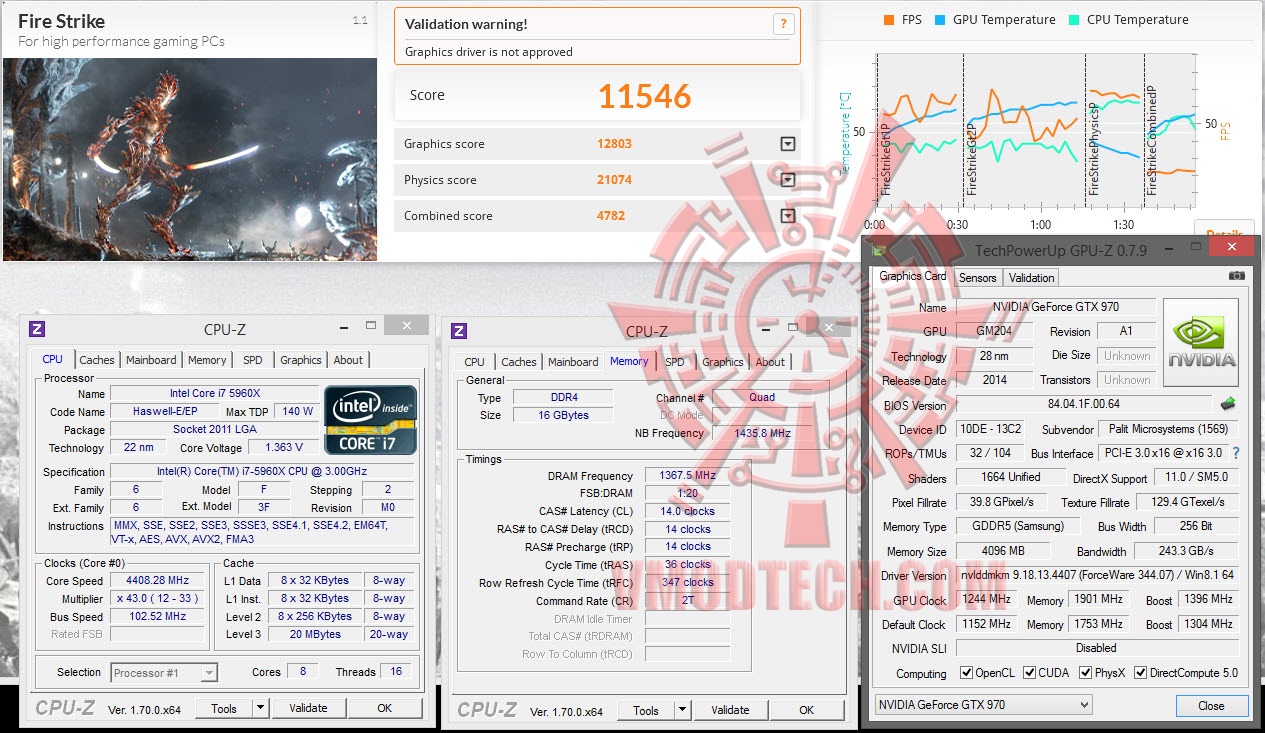
Task: Click the FPS orange legend swatch
Action: pos(889,20)
